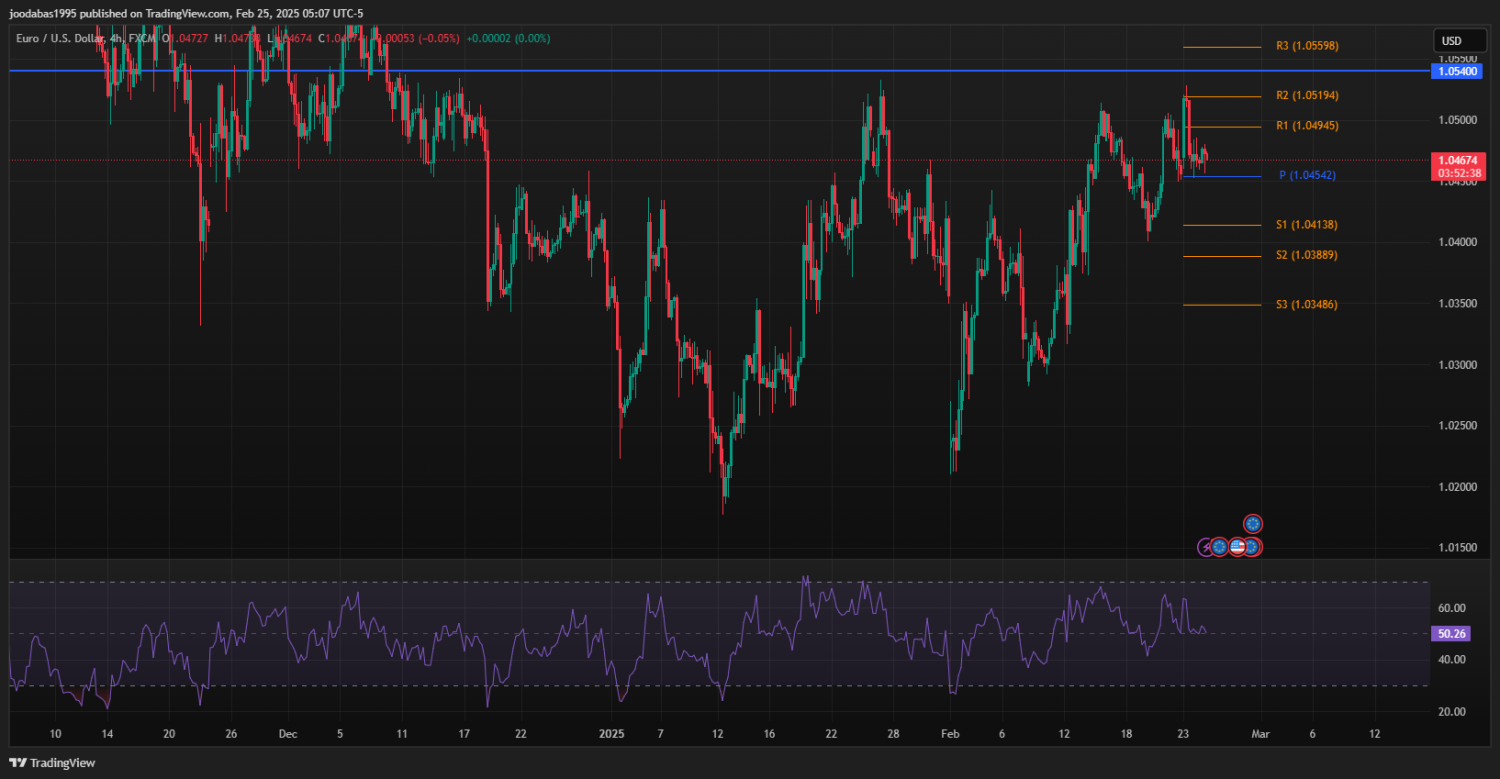Click the 2025 label on the time axis
The width and height of the screenshot is (1500, 779).
(x=611, y=733)
